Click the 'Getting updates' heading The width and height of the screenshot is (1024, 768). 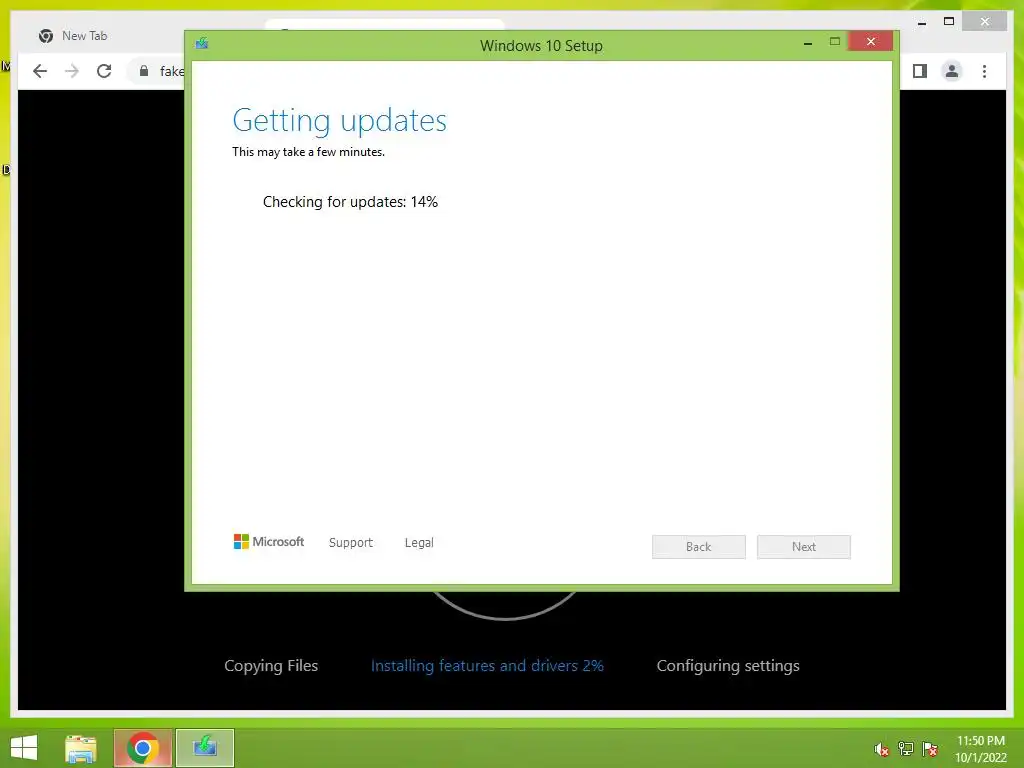(x=340, y=121)
